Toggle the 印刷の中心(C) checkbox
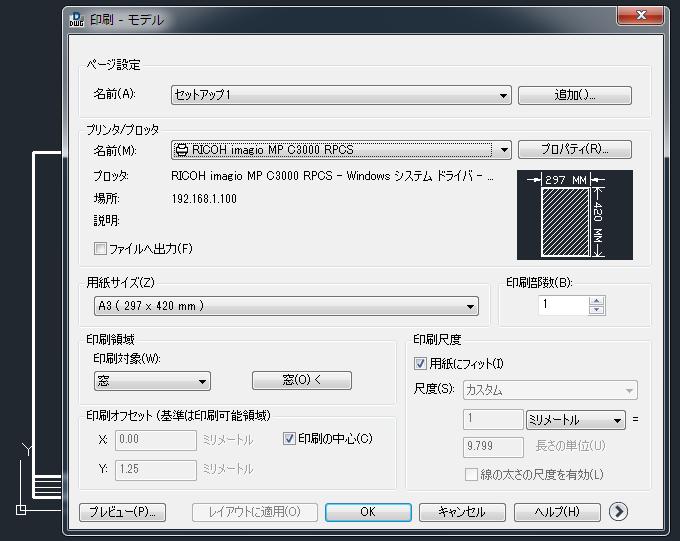Image resolution: width=680 pixels, height=541 pixels. coord(289,439)
